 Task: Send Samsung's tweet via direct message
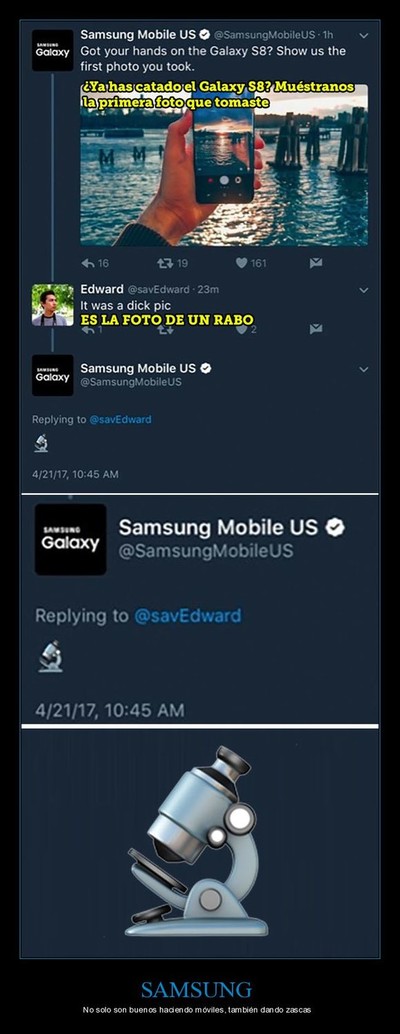click(x=316, y=263)
